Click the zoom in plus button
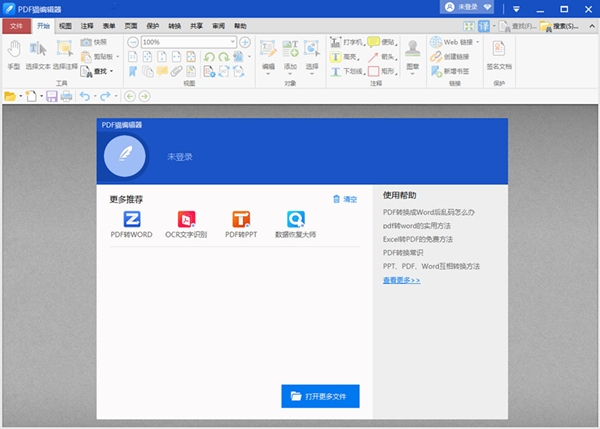The height and width of the screenshot is (429, 600). click(245, 42)
